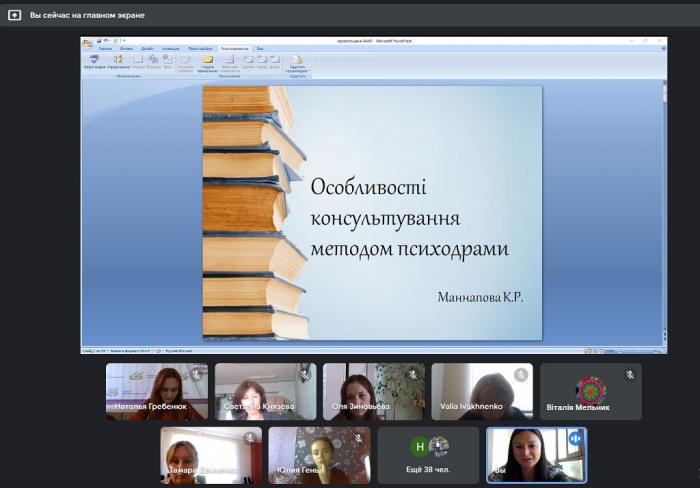Click the presenting-screen icon beside 'Вы сейчас на главном экране'
Viewport: 700px width, 488px height.
coord(14,15)
